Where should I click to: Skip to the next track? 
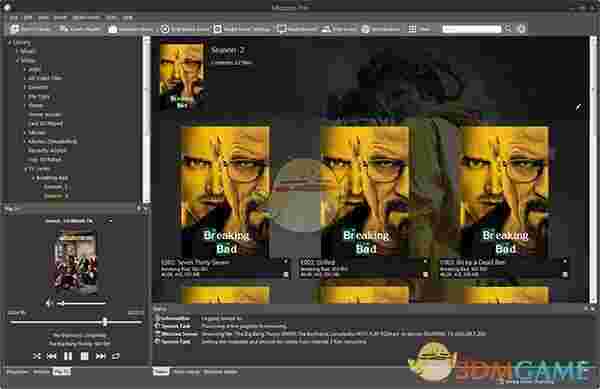tap(100, 356)
